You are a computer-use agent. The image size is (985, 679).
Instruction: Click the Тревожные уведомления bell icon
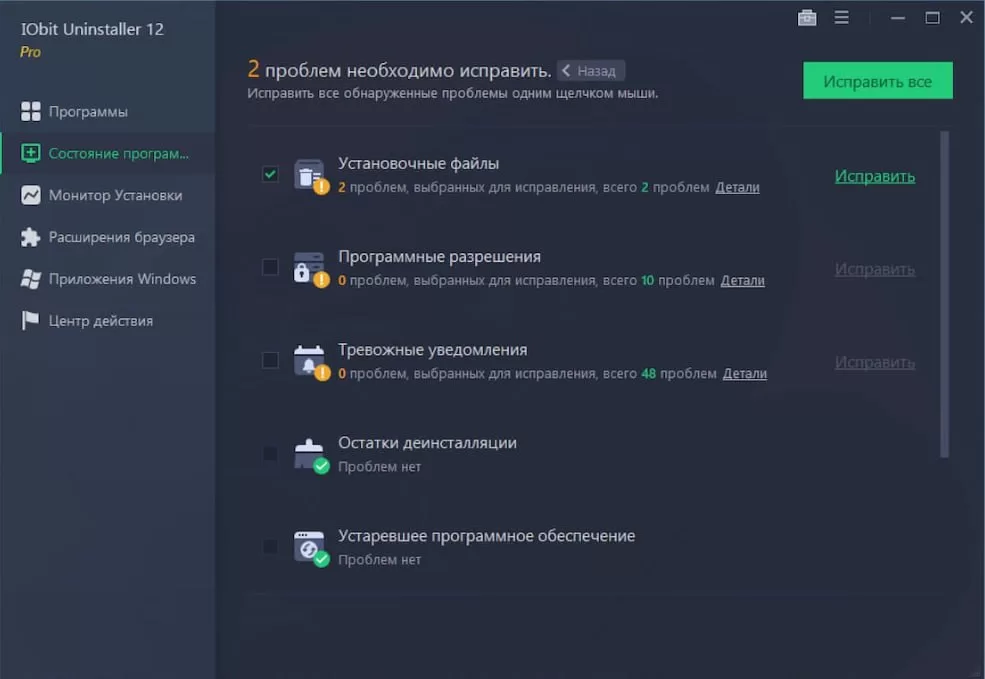(x=310, y=361)
